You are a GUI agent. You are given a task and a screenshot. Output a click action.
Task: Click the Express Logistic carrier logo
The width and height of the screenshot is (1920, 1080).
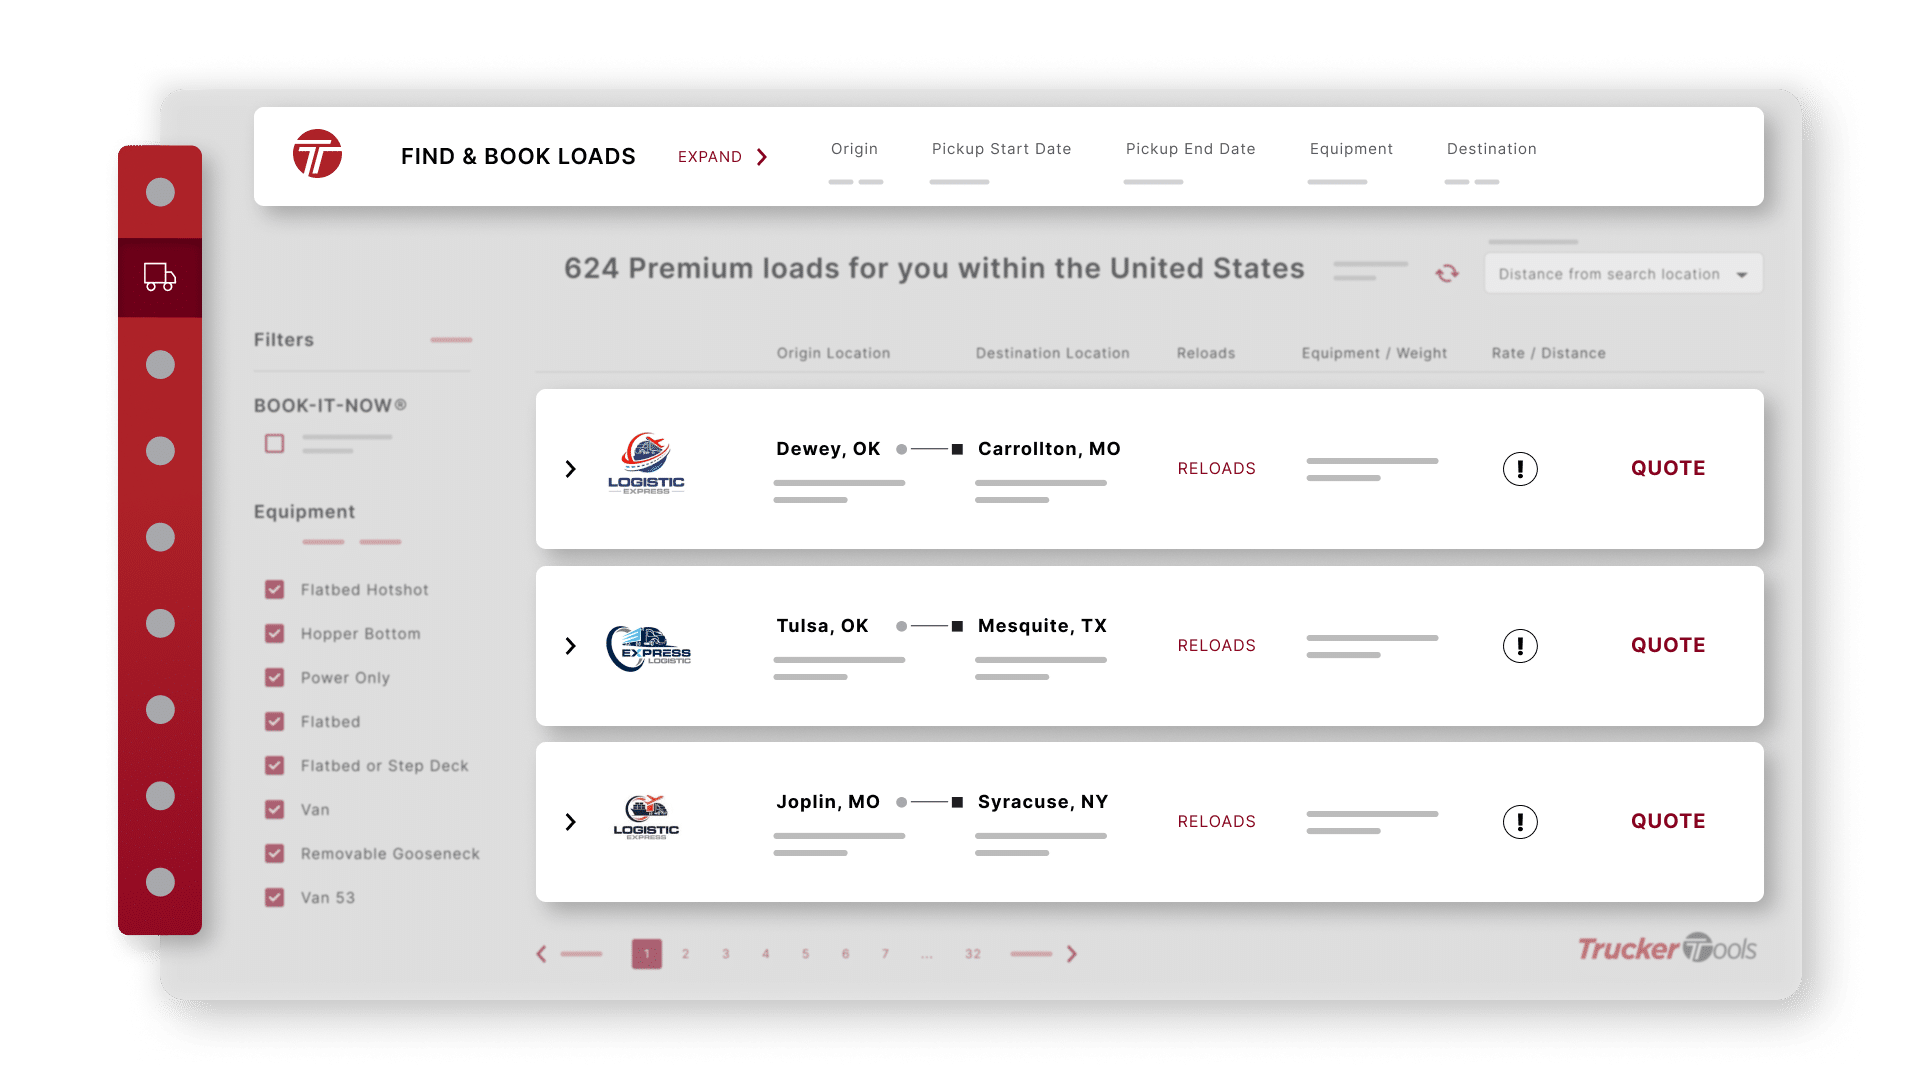pyautogui.click(x=648, y=645)
